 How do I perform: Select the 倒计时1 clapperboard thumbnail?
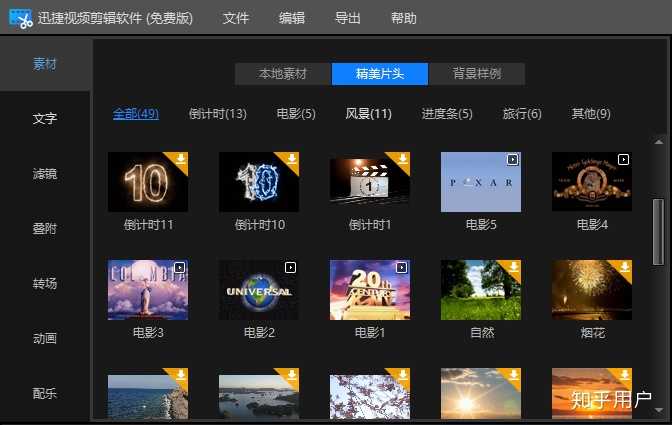tap(370, 182)
